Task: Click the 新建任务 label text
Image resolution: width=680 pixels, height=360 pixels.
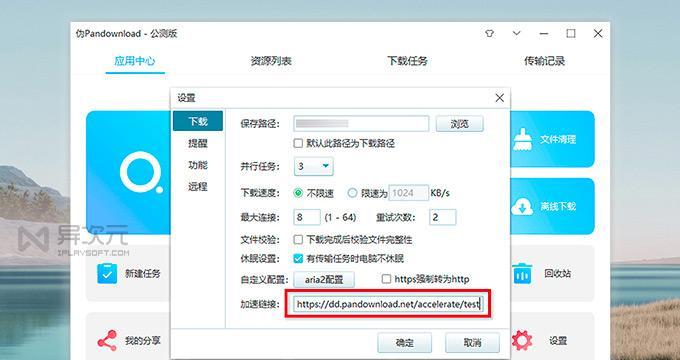Action: [143, 273]
